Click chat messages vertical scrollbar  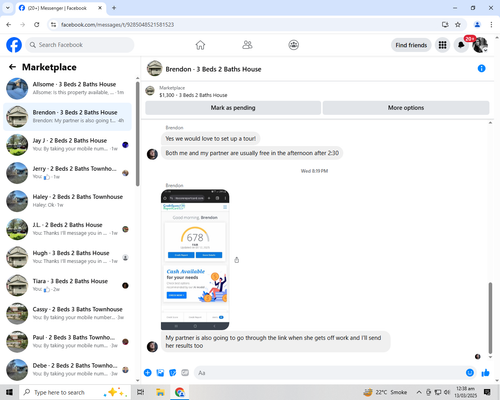point(490,318)
